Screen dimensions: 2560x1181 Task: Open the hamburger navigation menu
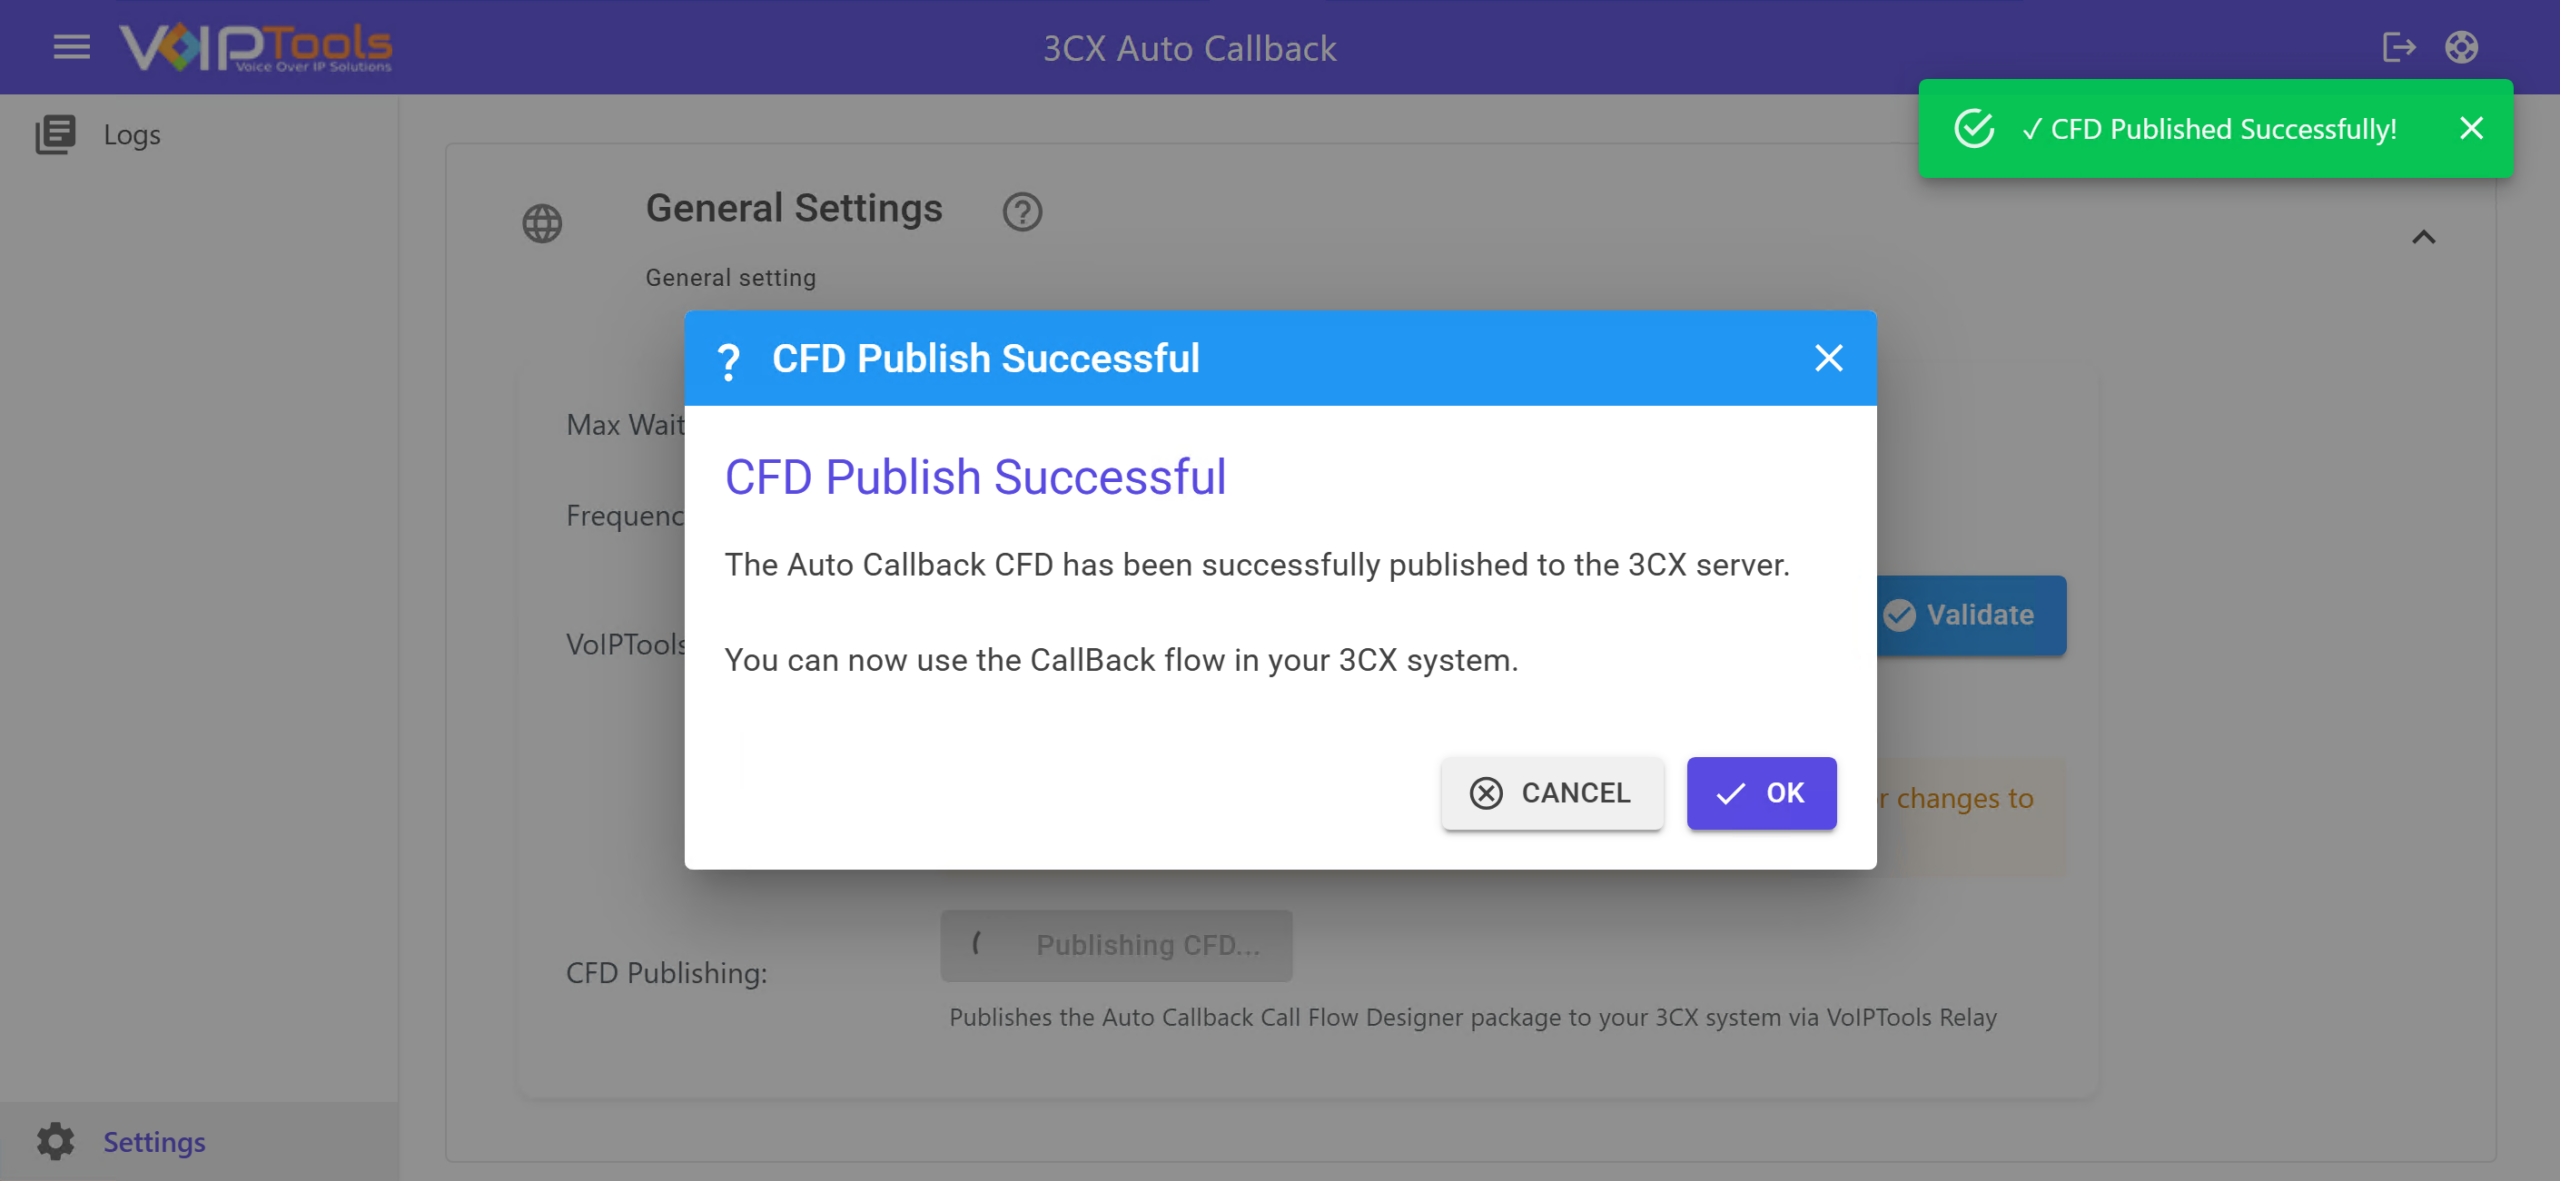click(71, 47)
